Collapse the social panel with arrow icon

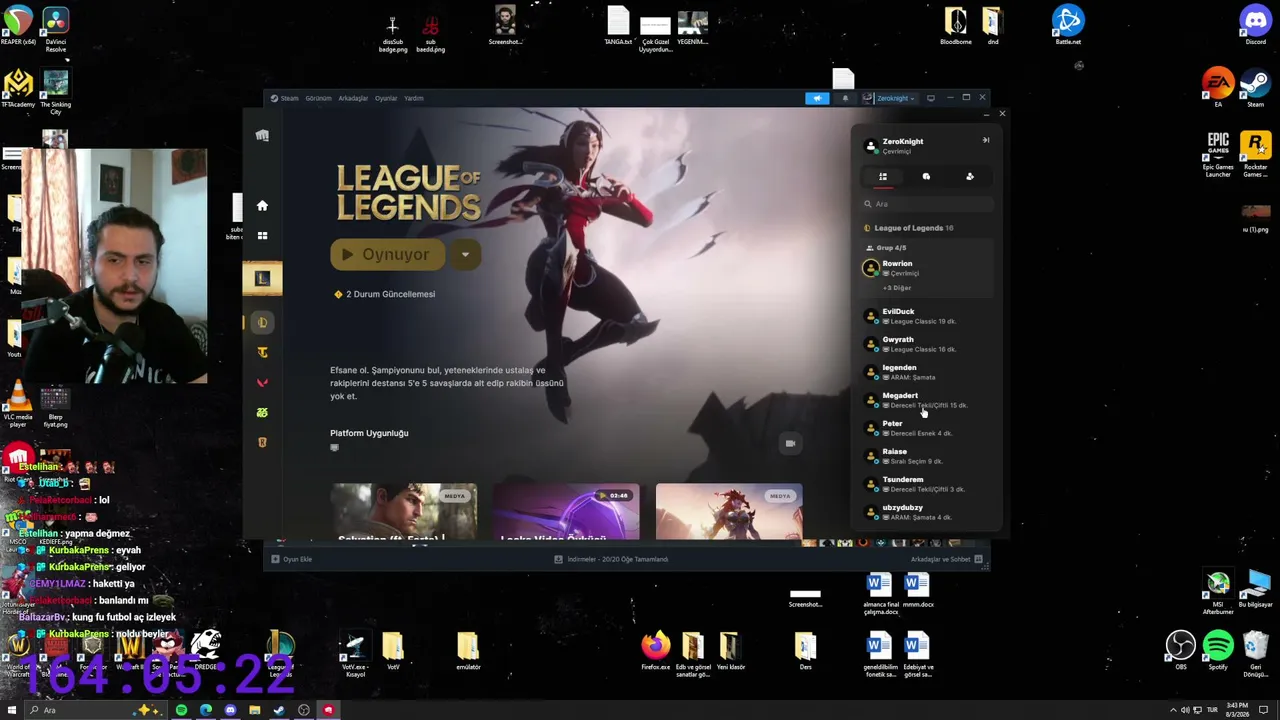986,140
